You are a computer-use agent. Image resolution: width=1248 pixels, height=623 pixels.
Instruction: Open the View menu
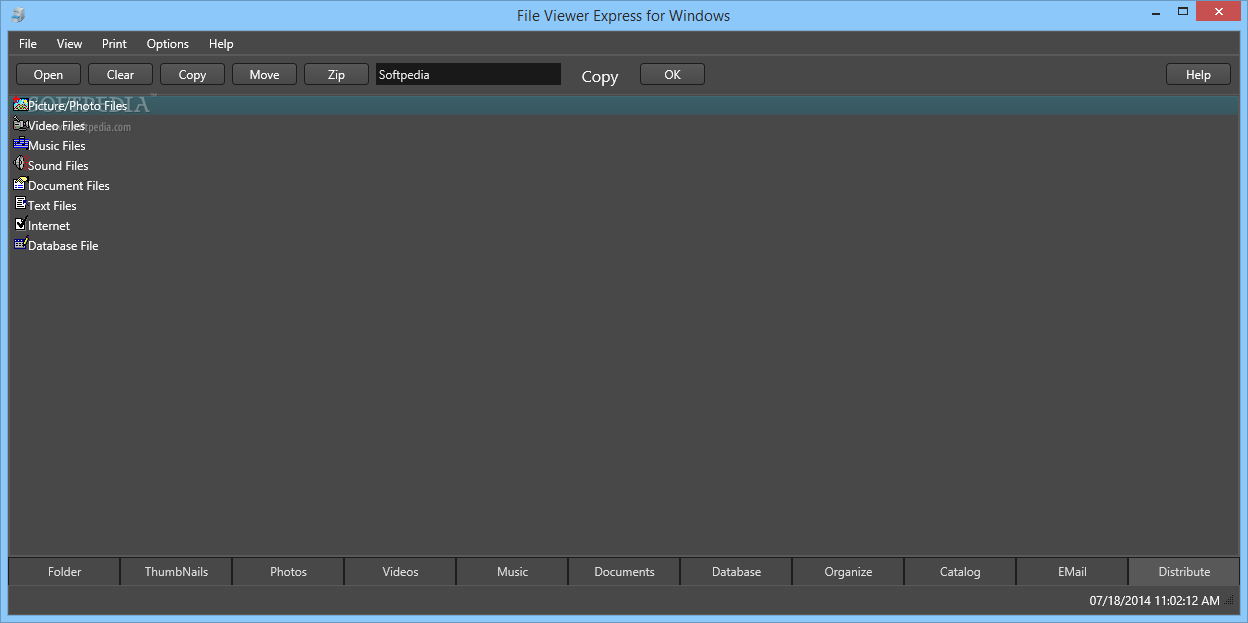(x=70, y=43)
